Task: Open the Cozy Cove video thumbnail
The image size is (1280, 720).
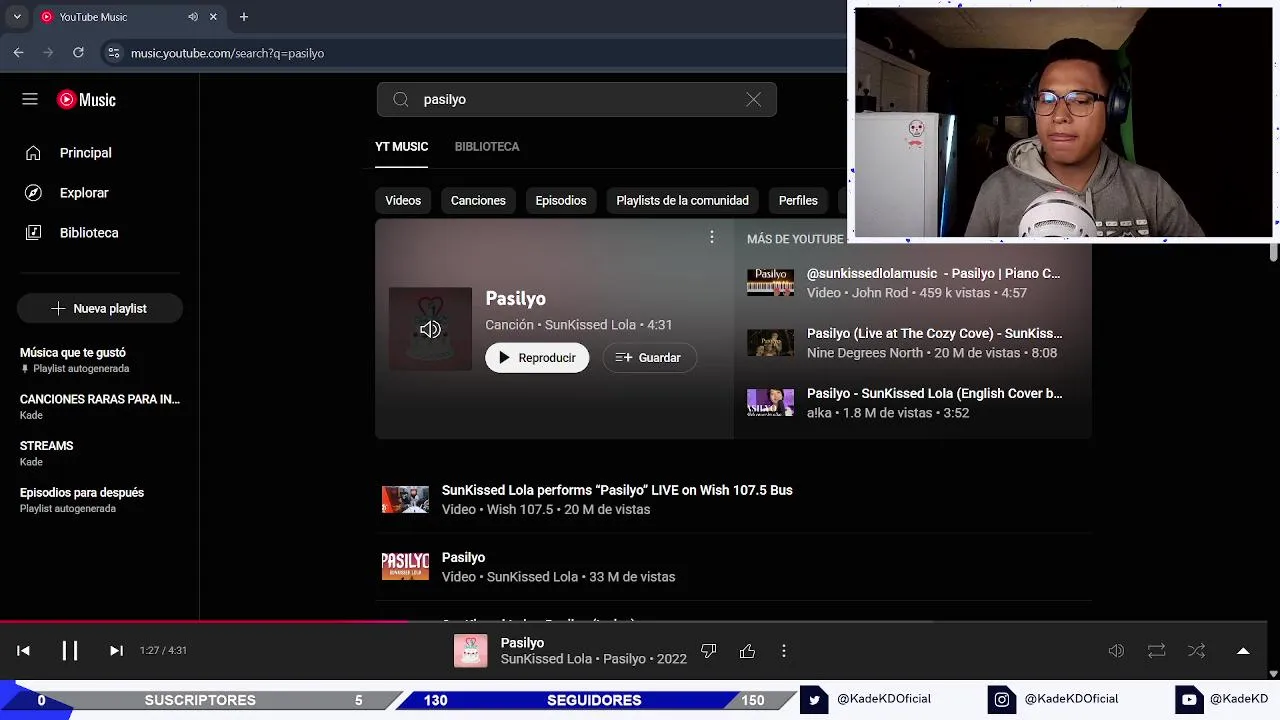Action: tap(770, 343)
